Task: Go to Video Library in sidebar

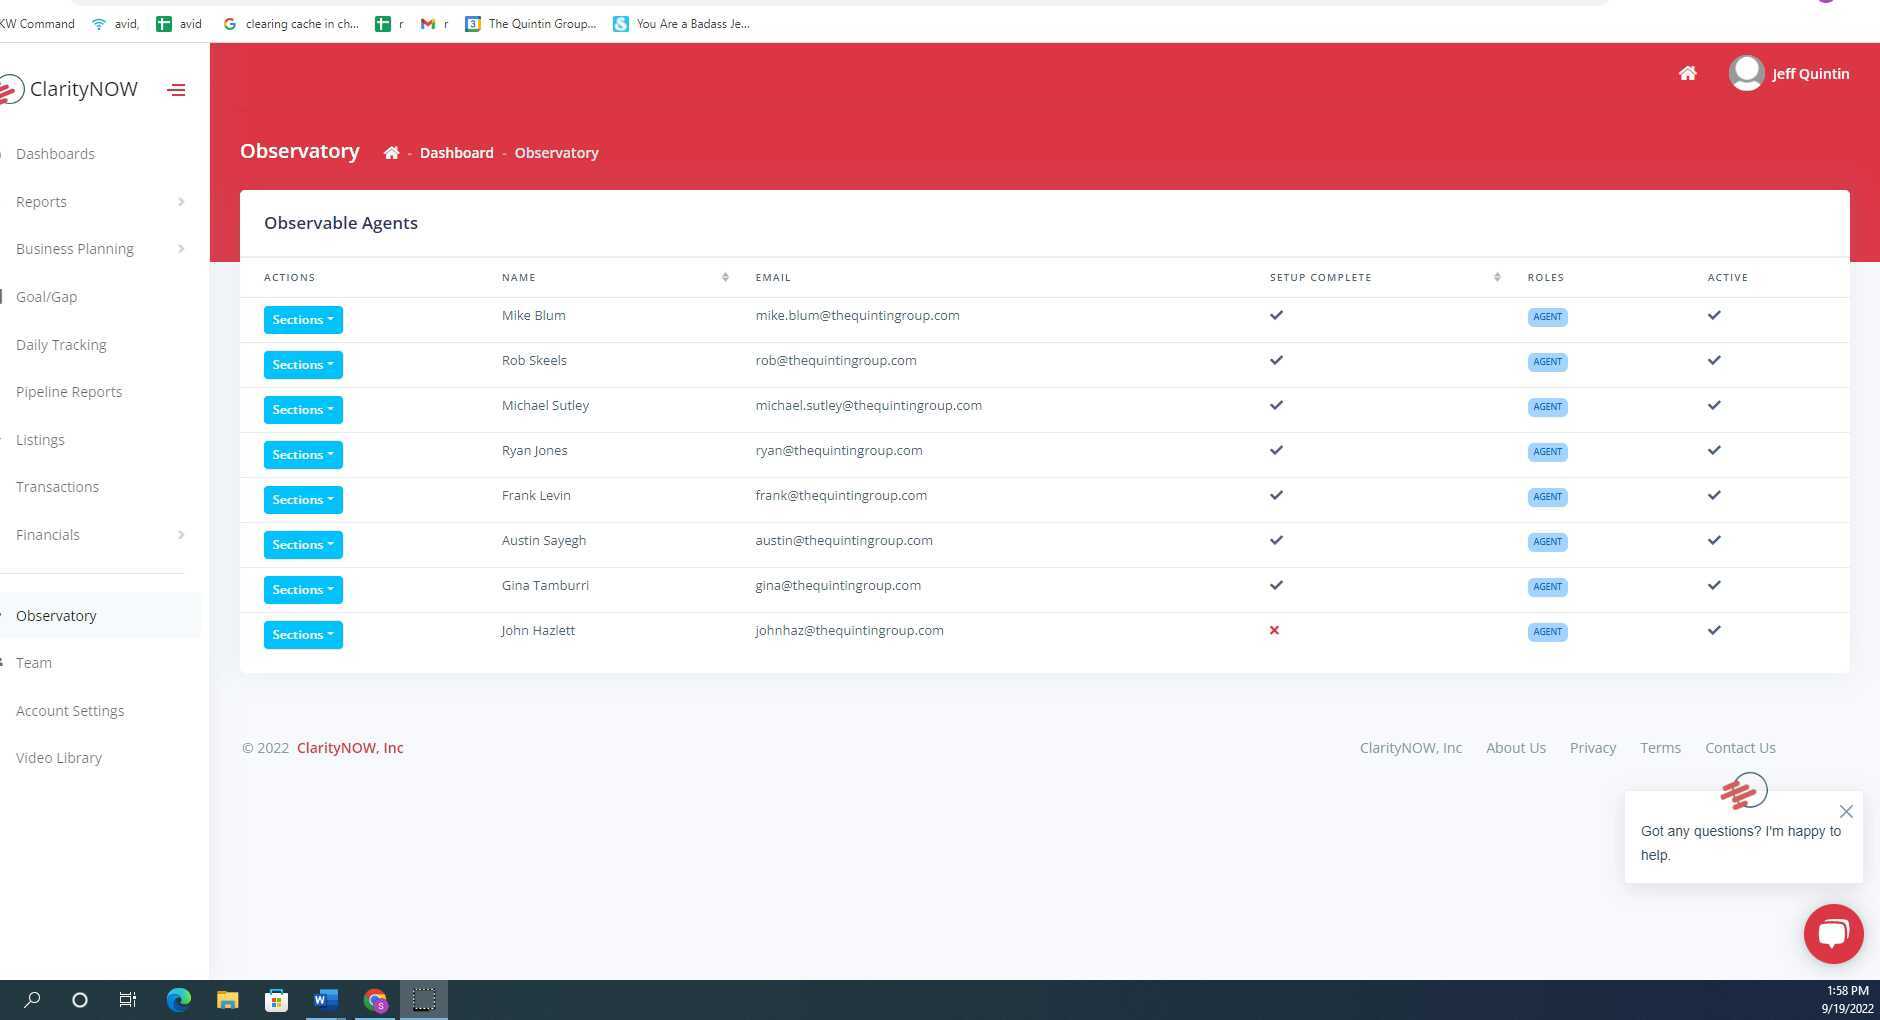Action: click(x=59, y=758)
